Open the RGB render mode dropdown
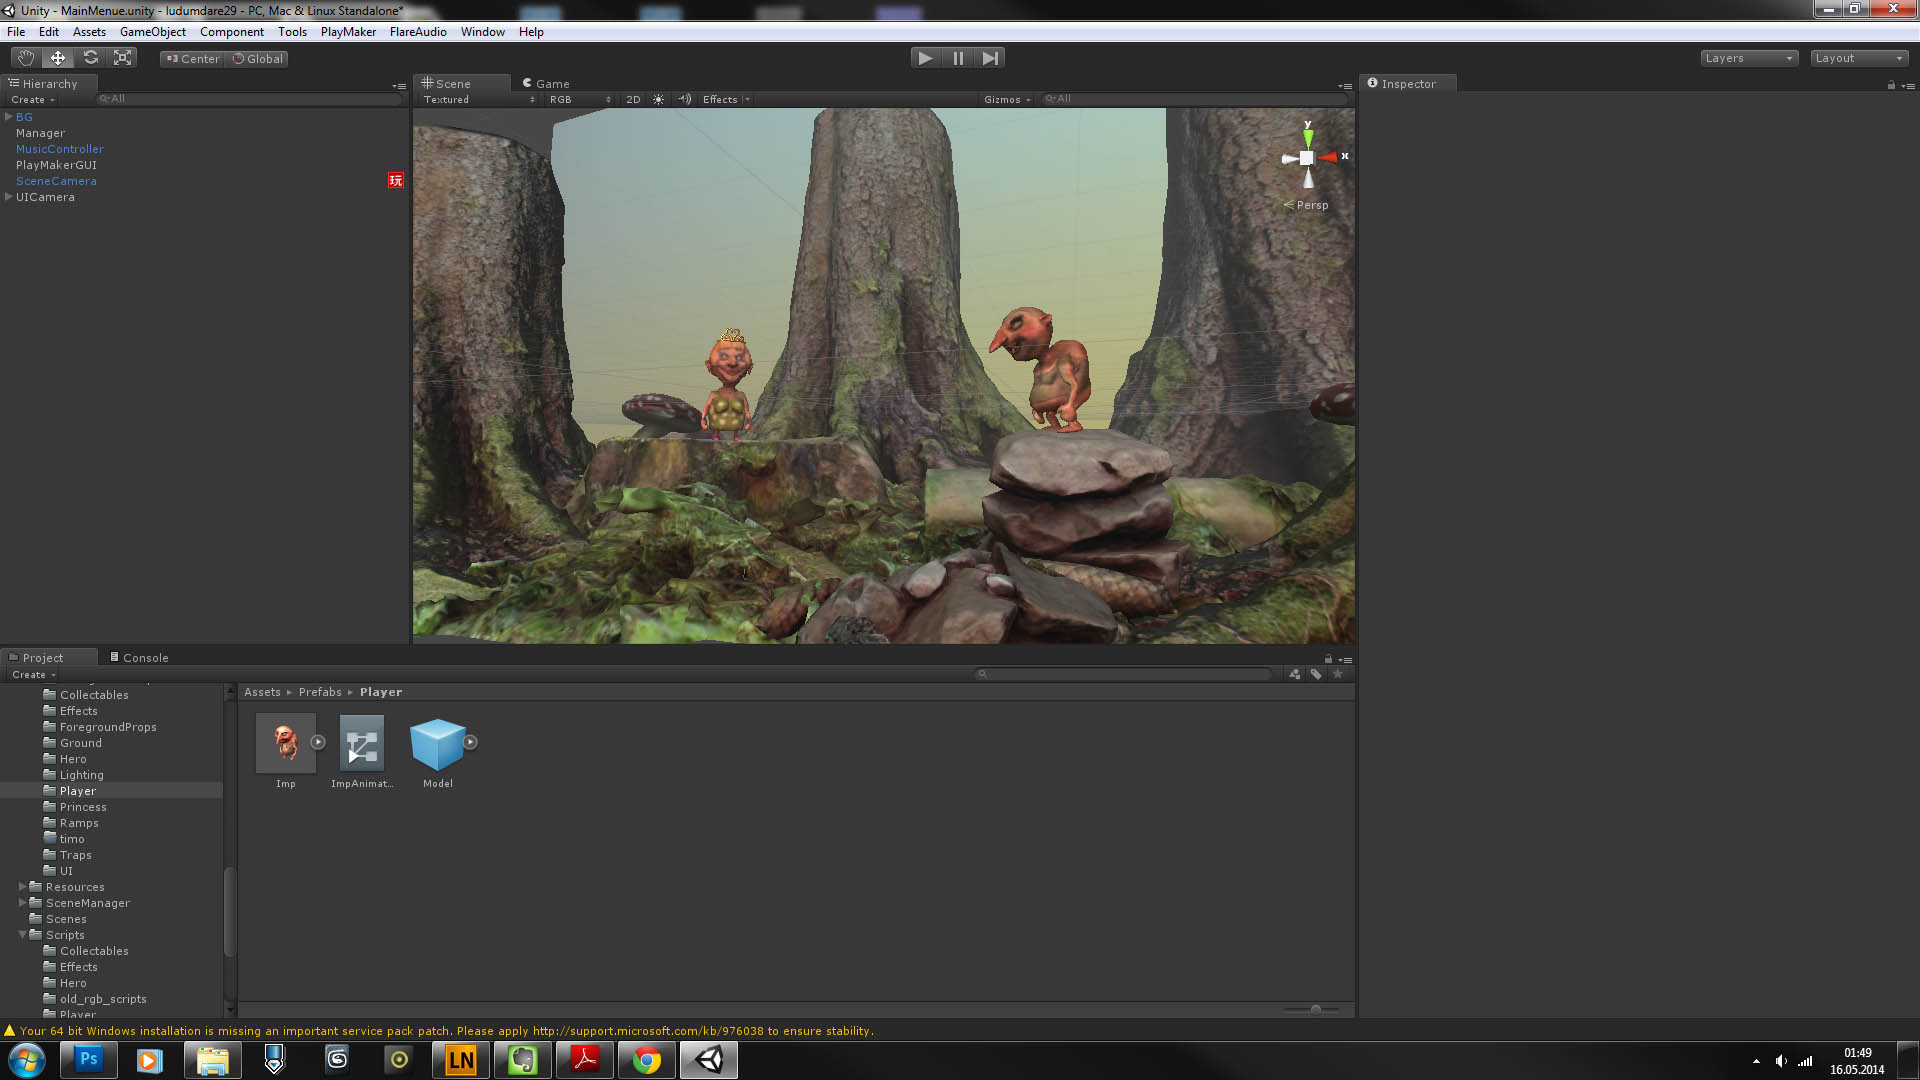Screen dimensions: 1920x1080 coord(579,99)
